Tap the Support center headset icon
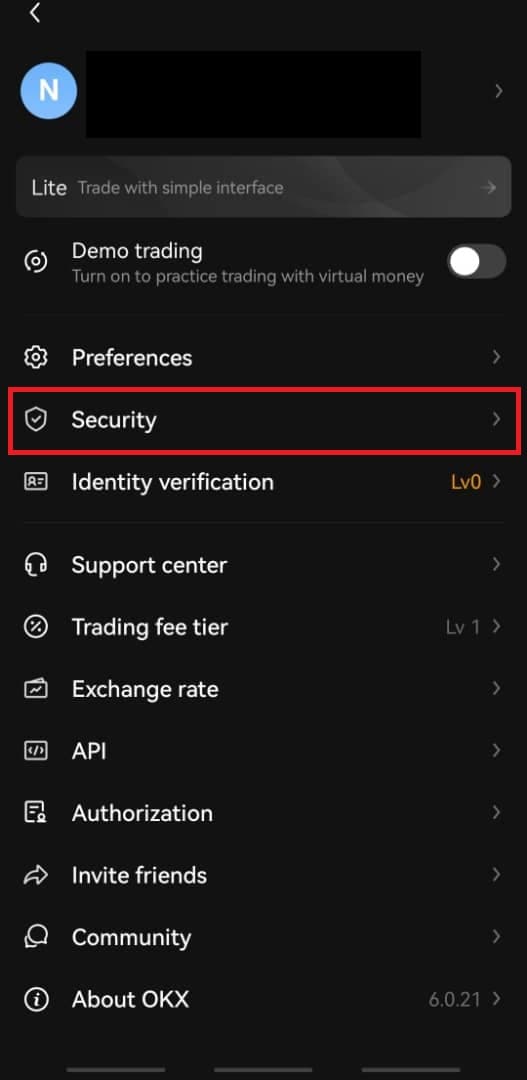 tap(36, 565)
